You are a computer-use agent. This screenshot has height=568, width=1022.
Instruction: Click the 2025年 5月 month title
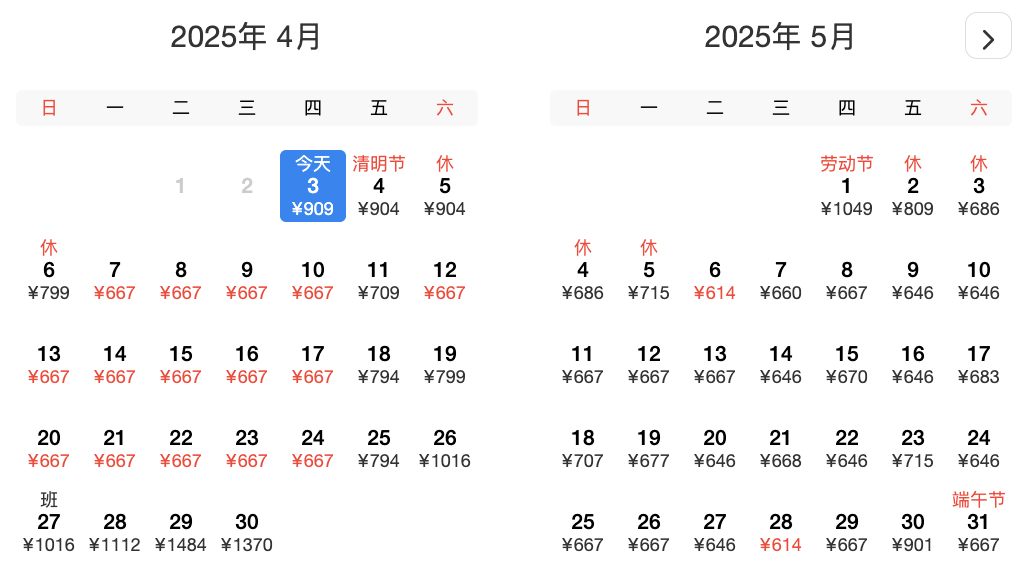pyautogui.click(x=780, y=37)
